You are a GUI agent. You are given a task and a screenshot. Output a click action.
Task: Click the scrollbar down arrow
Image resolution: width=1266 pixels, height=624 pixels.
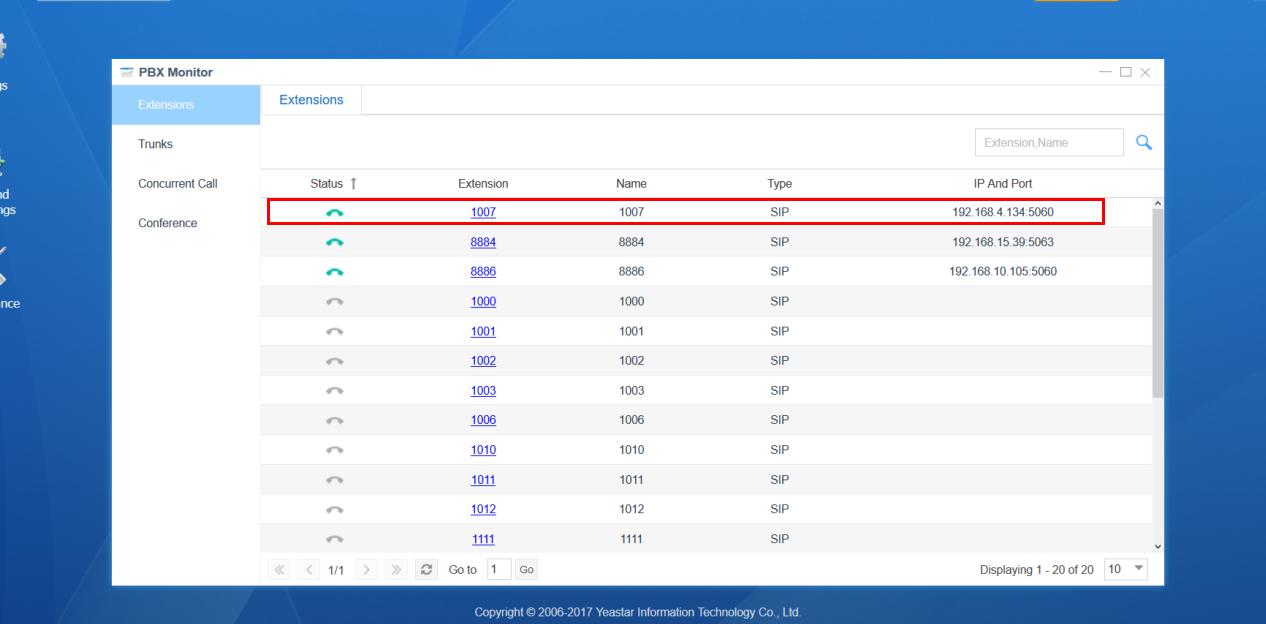coord(1158,546)
